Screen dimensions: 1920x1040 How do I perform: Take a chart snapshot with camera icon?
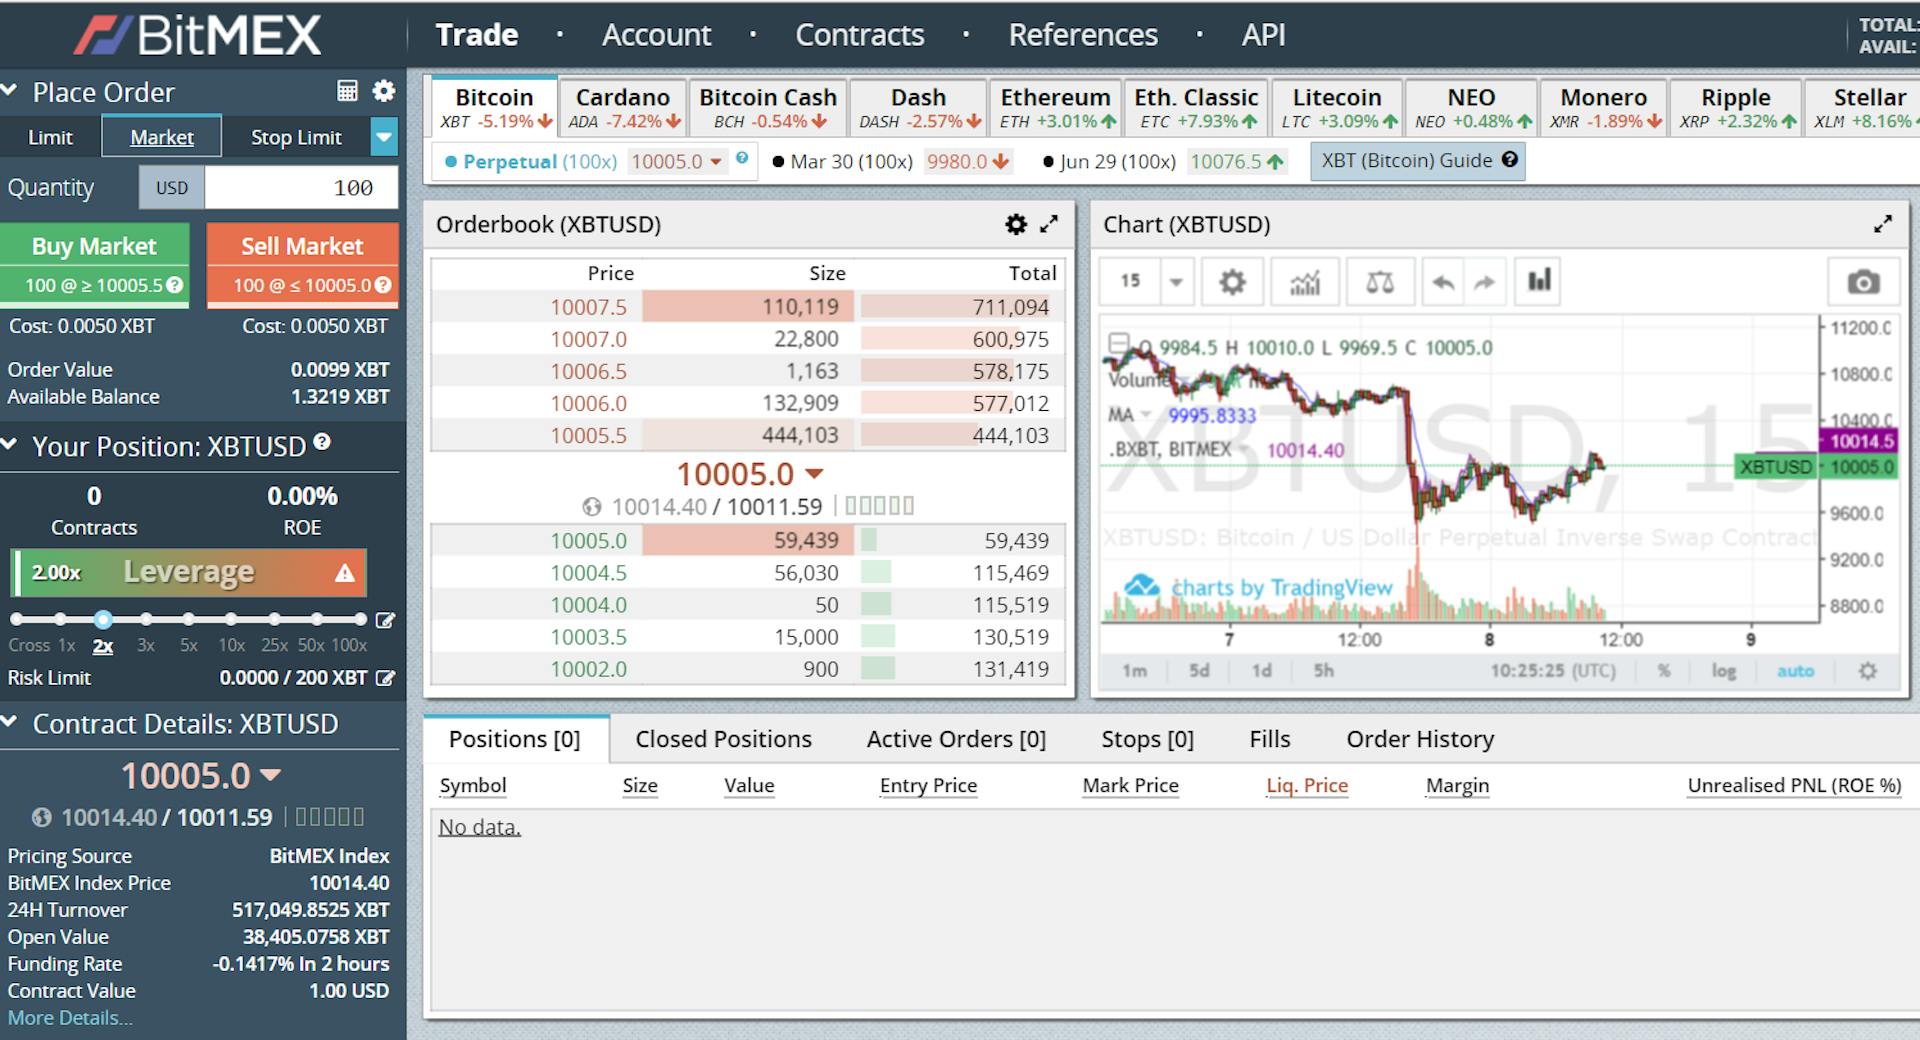(x=1866, y=281)
